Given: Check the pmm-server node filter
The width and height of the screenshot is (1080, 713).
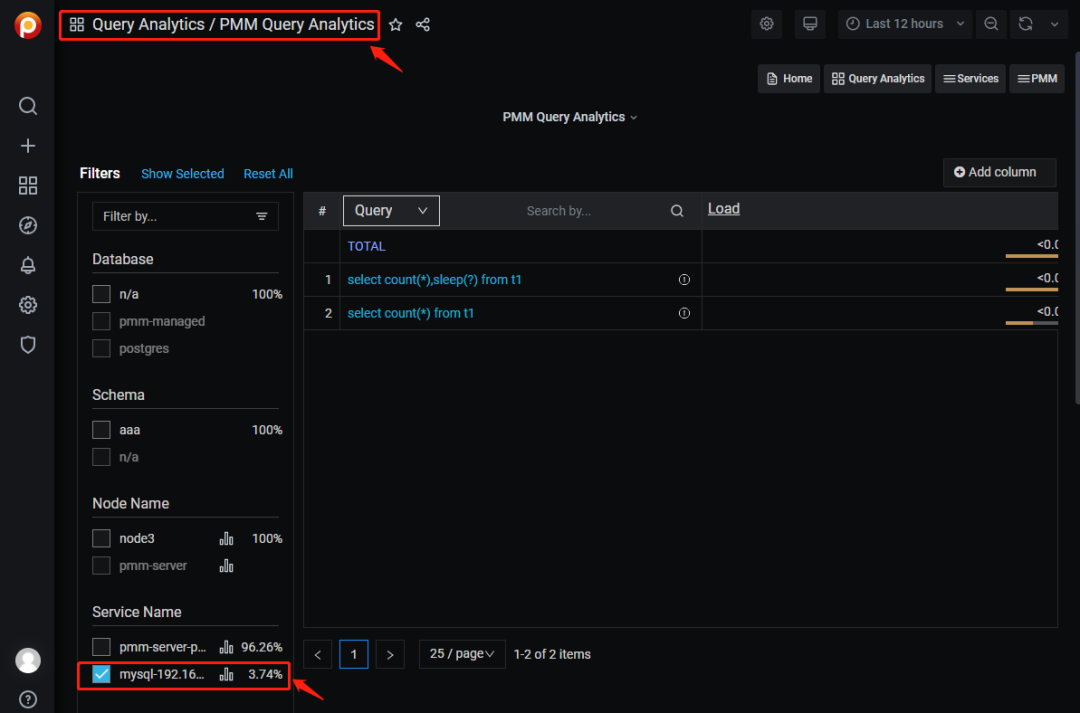Looking at the screenshot, I should [101, 566].
